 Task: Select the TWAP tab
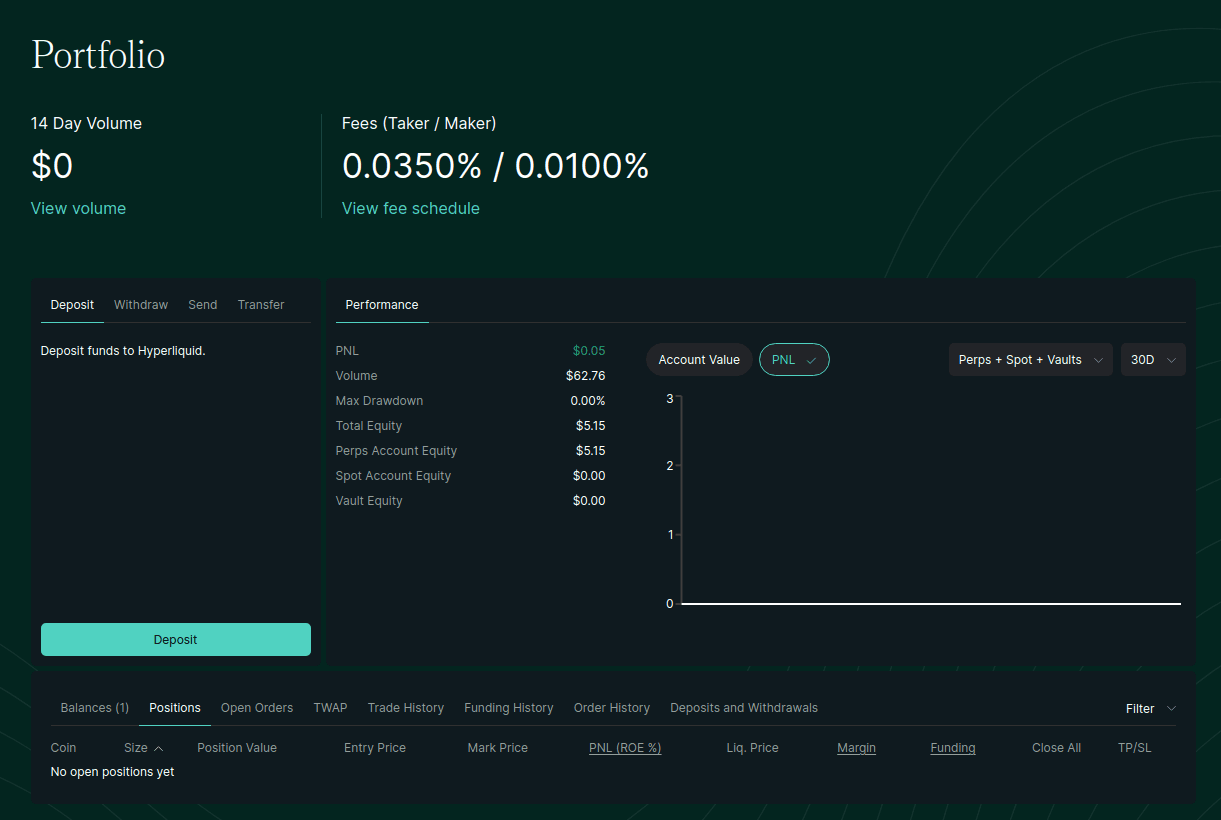point(330,708)
